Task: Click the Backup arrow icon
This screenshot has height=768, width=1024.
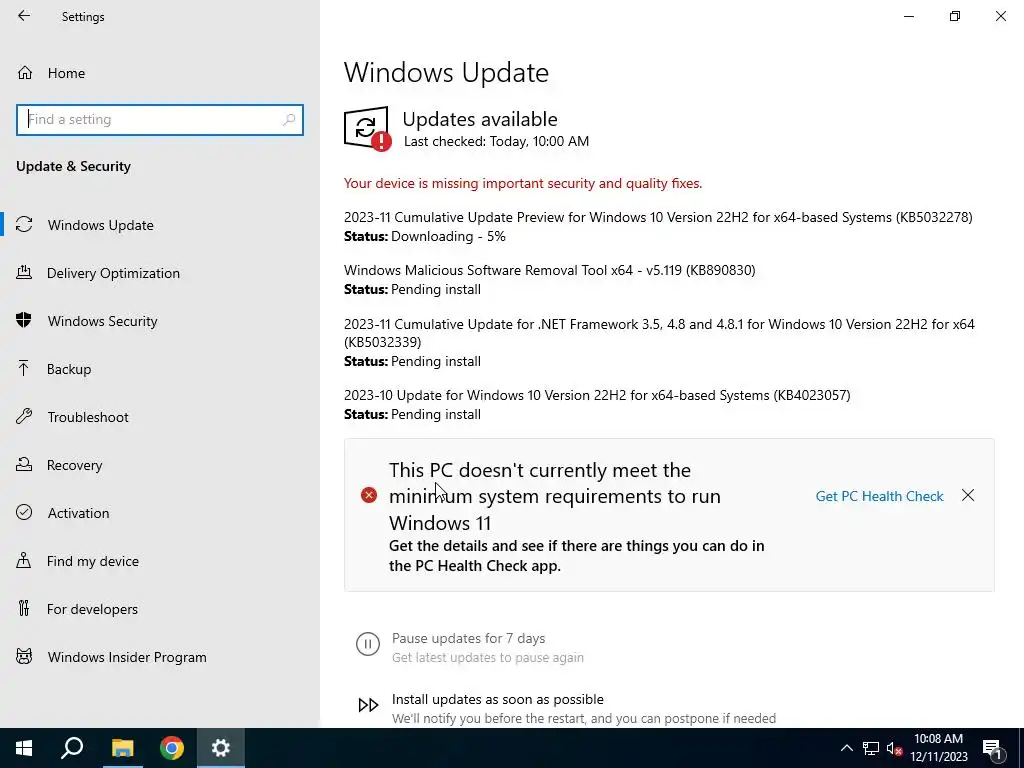Action: (24, 369)
